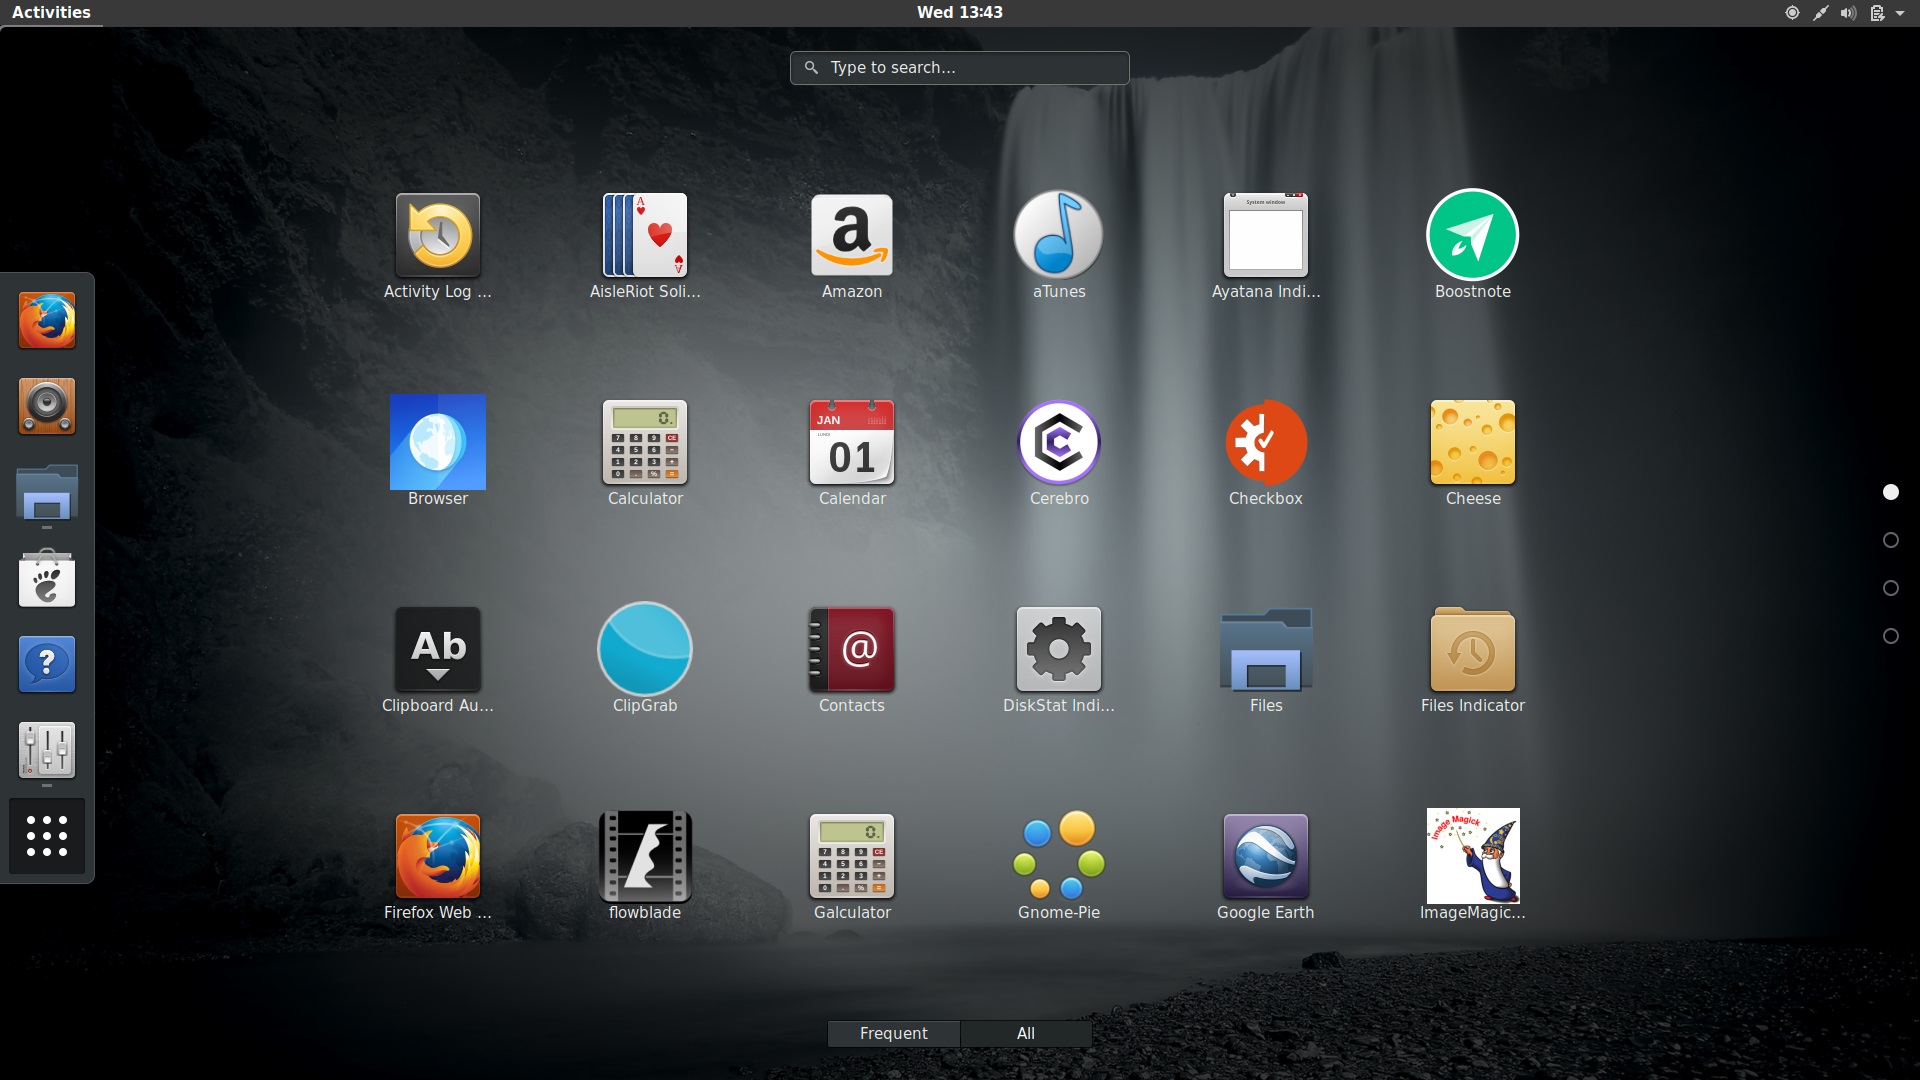Open the Cerebro launcher

[1058, 441]
